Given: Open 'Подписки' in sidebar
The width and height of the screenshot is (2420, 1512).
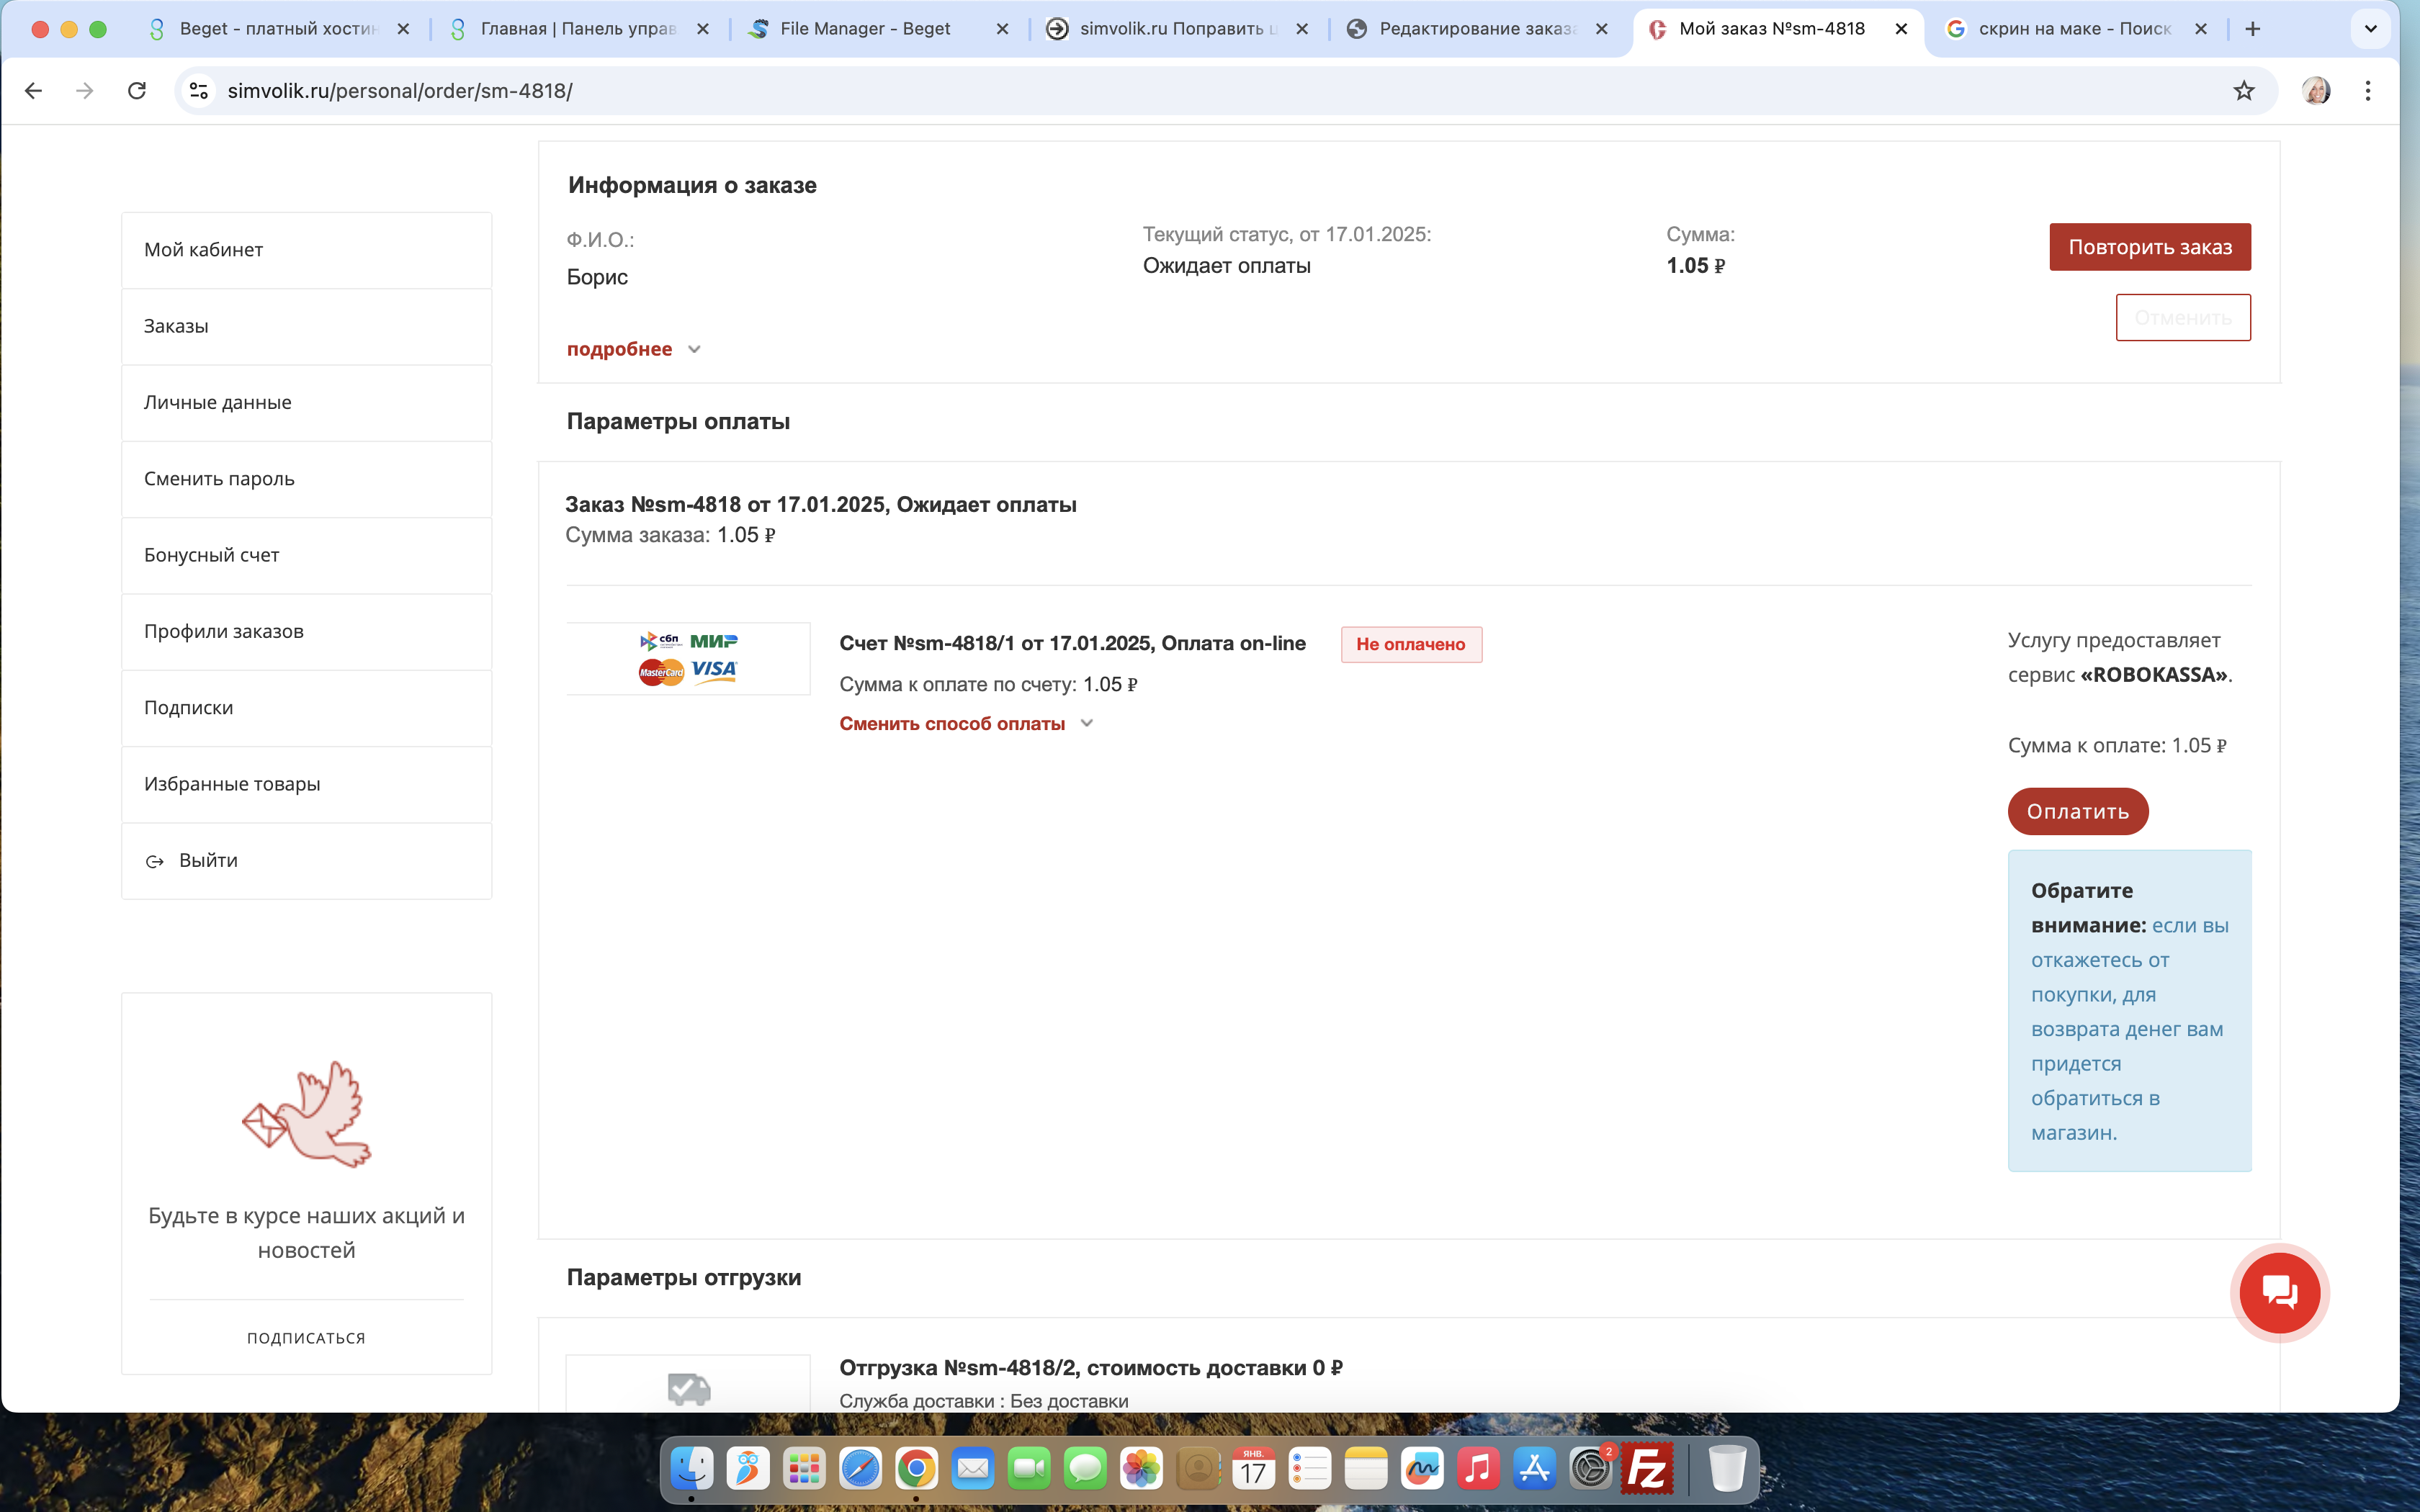Looking at the screenshot, I should click(307, 708).
